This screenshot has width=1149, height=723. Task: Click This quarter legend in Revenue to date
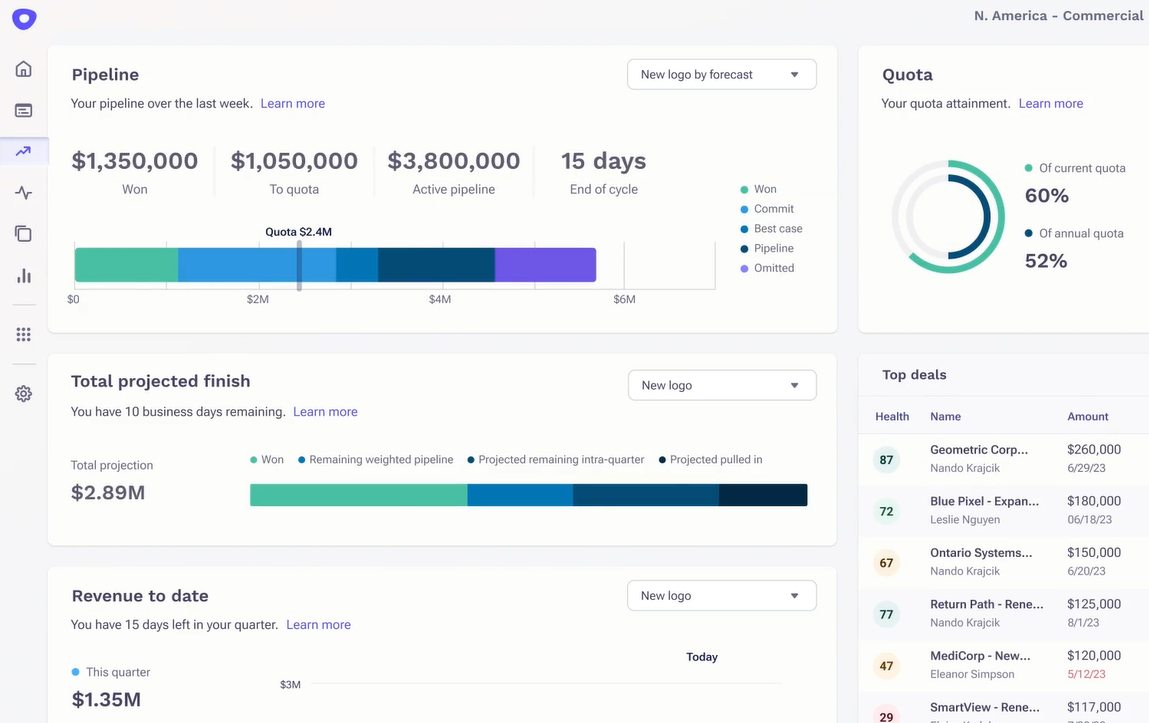[x=111, y=672]
